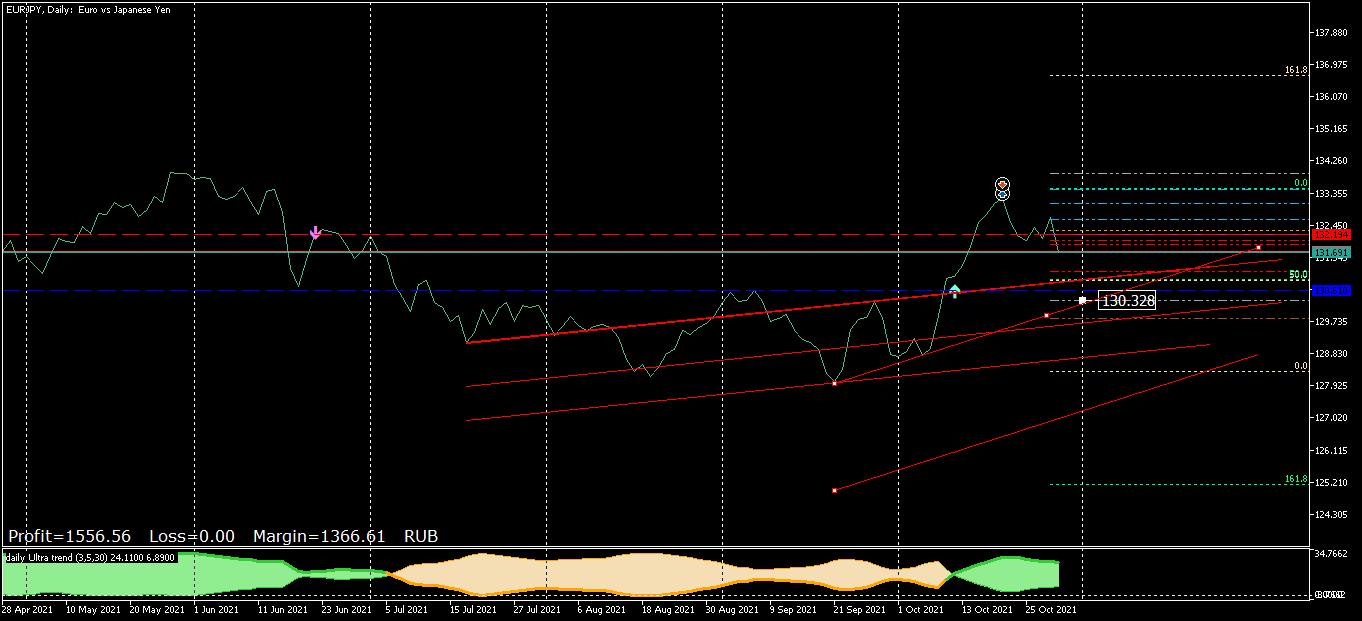Click the Loss=0.00 text
Screen dimensions: 1362x621
pos(191,537)
